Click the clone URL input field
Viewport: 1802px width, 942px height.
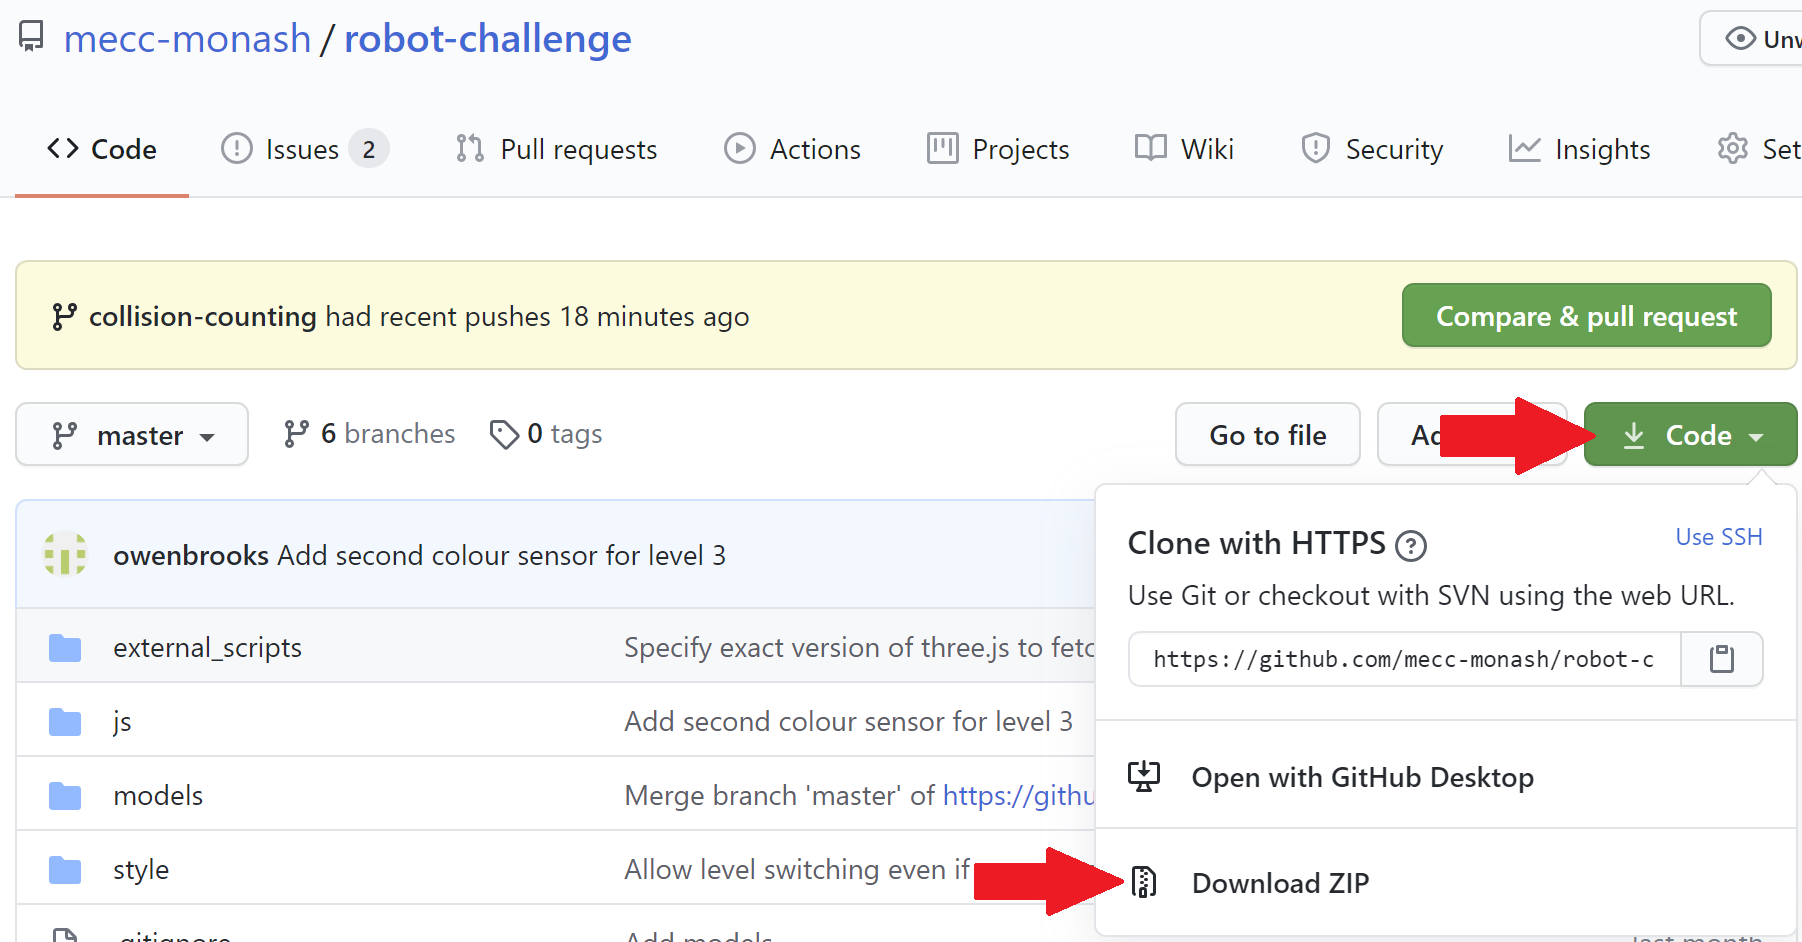point(1404,659)
